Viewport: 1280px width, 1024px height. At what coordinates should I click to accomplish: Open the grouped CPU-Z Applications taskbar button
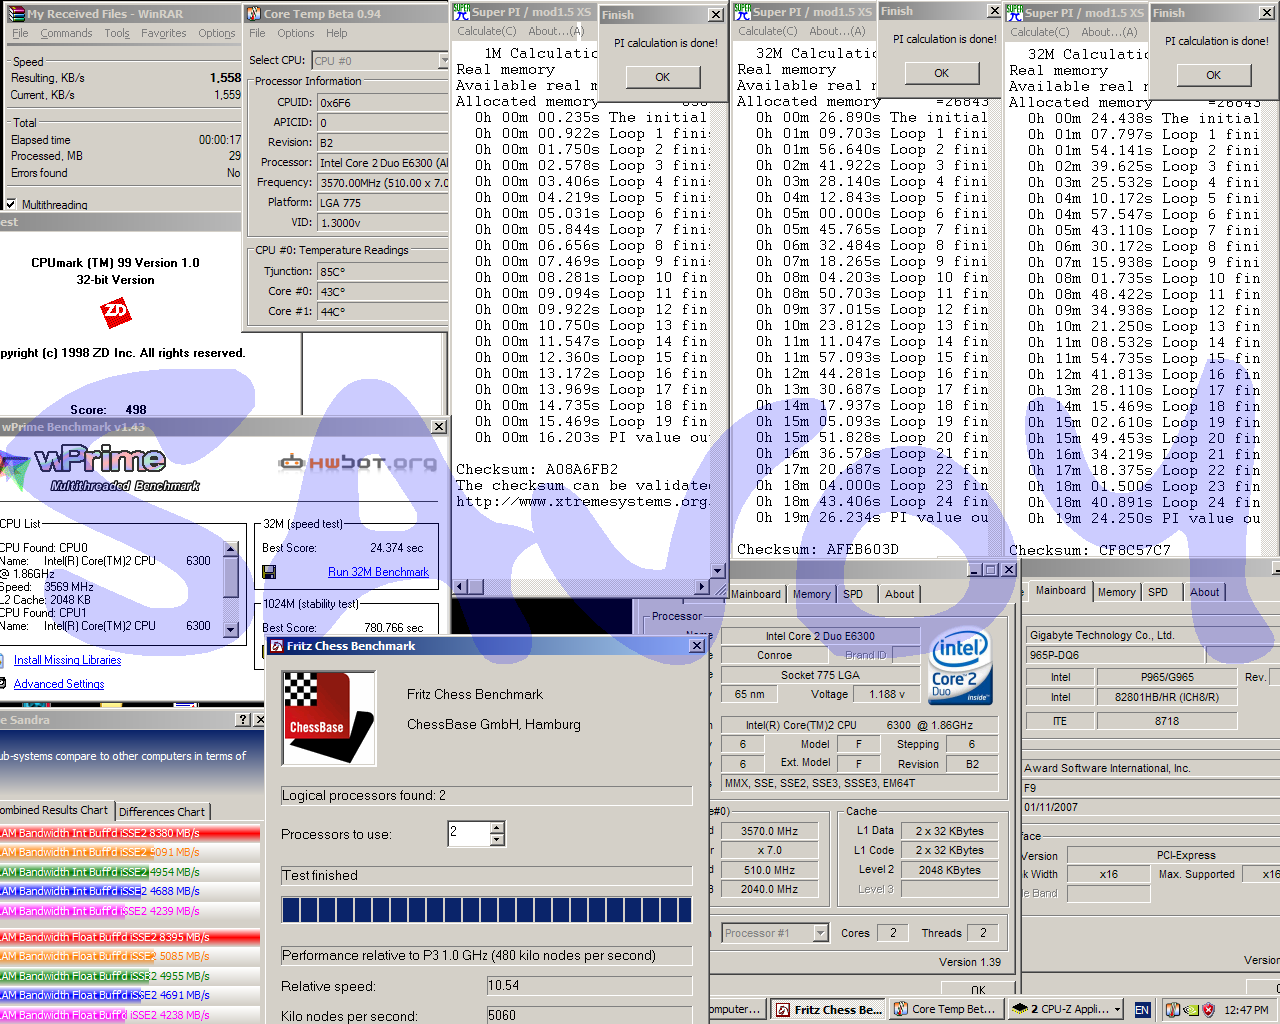[1066, 1010]
